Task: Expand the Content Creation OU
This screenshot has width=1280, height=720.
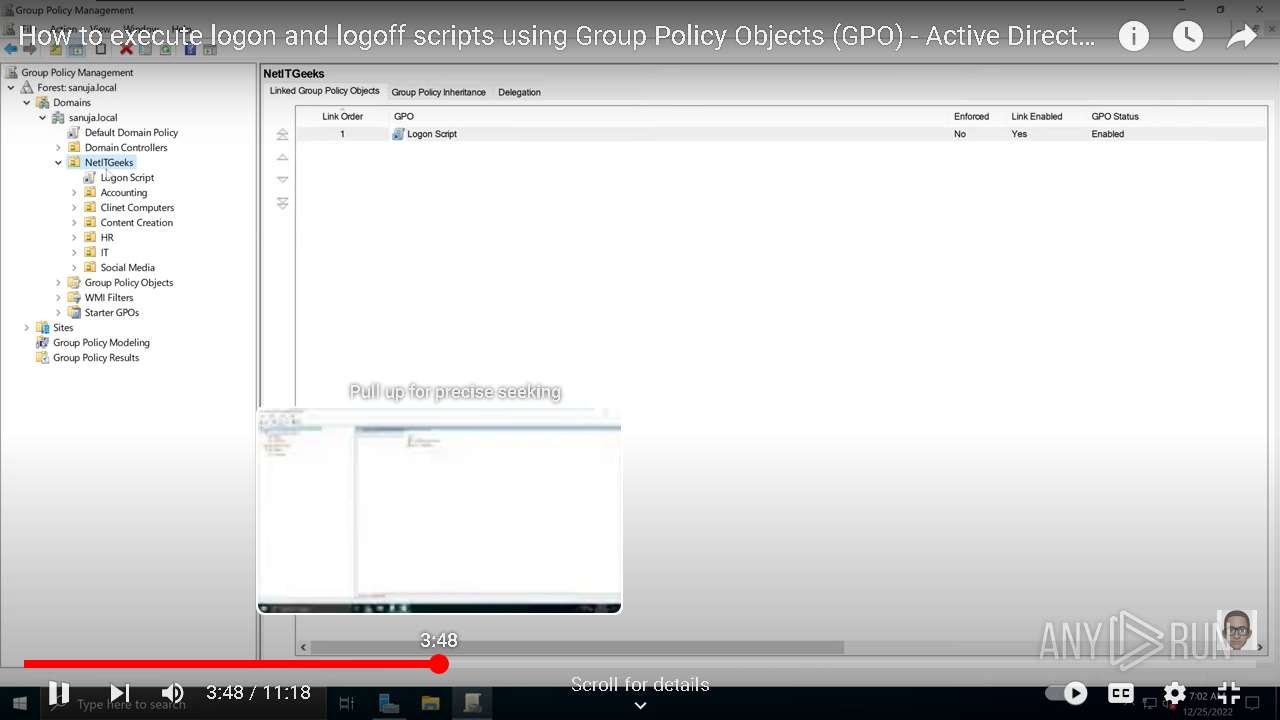Action: click(75, 223)
